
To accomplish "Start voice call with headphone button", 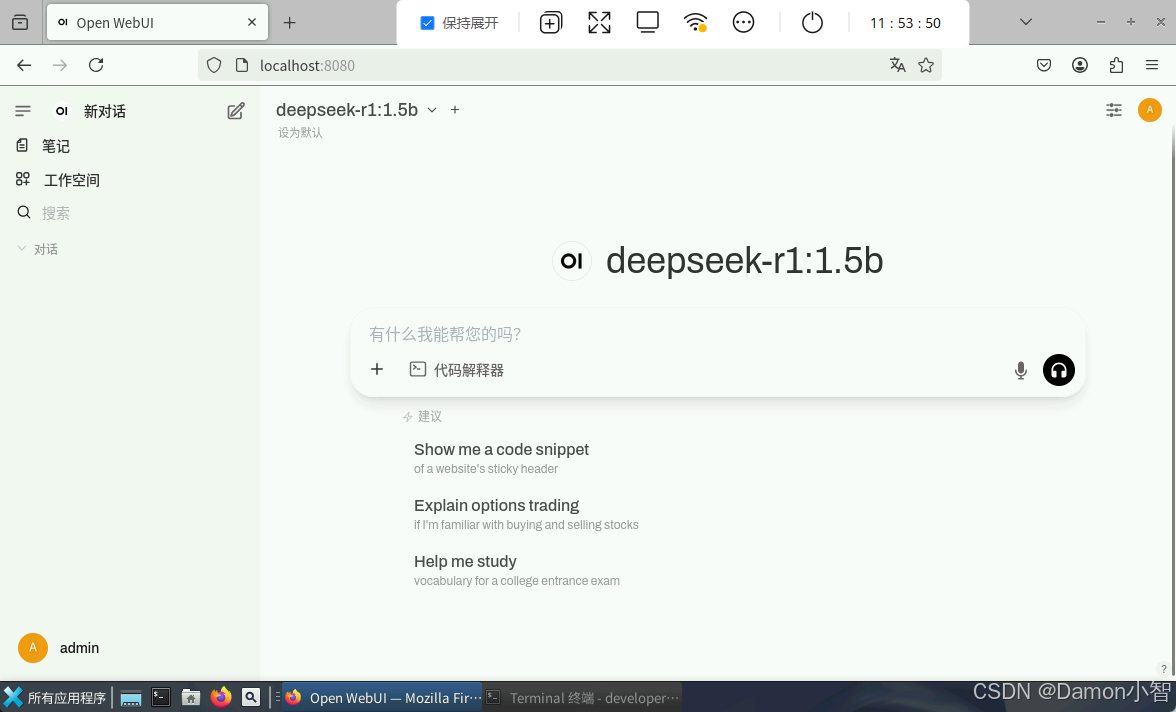I will pos(1058,370).
